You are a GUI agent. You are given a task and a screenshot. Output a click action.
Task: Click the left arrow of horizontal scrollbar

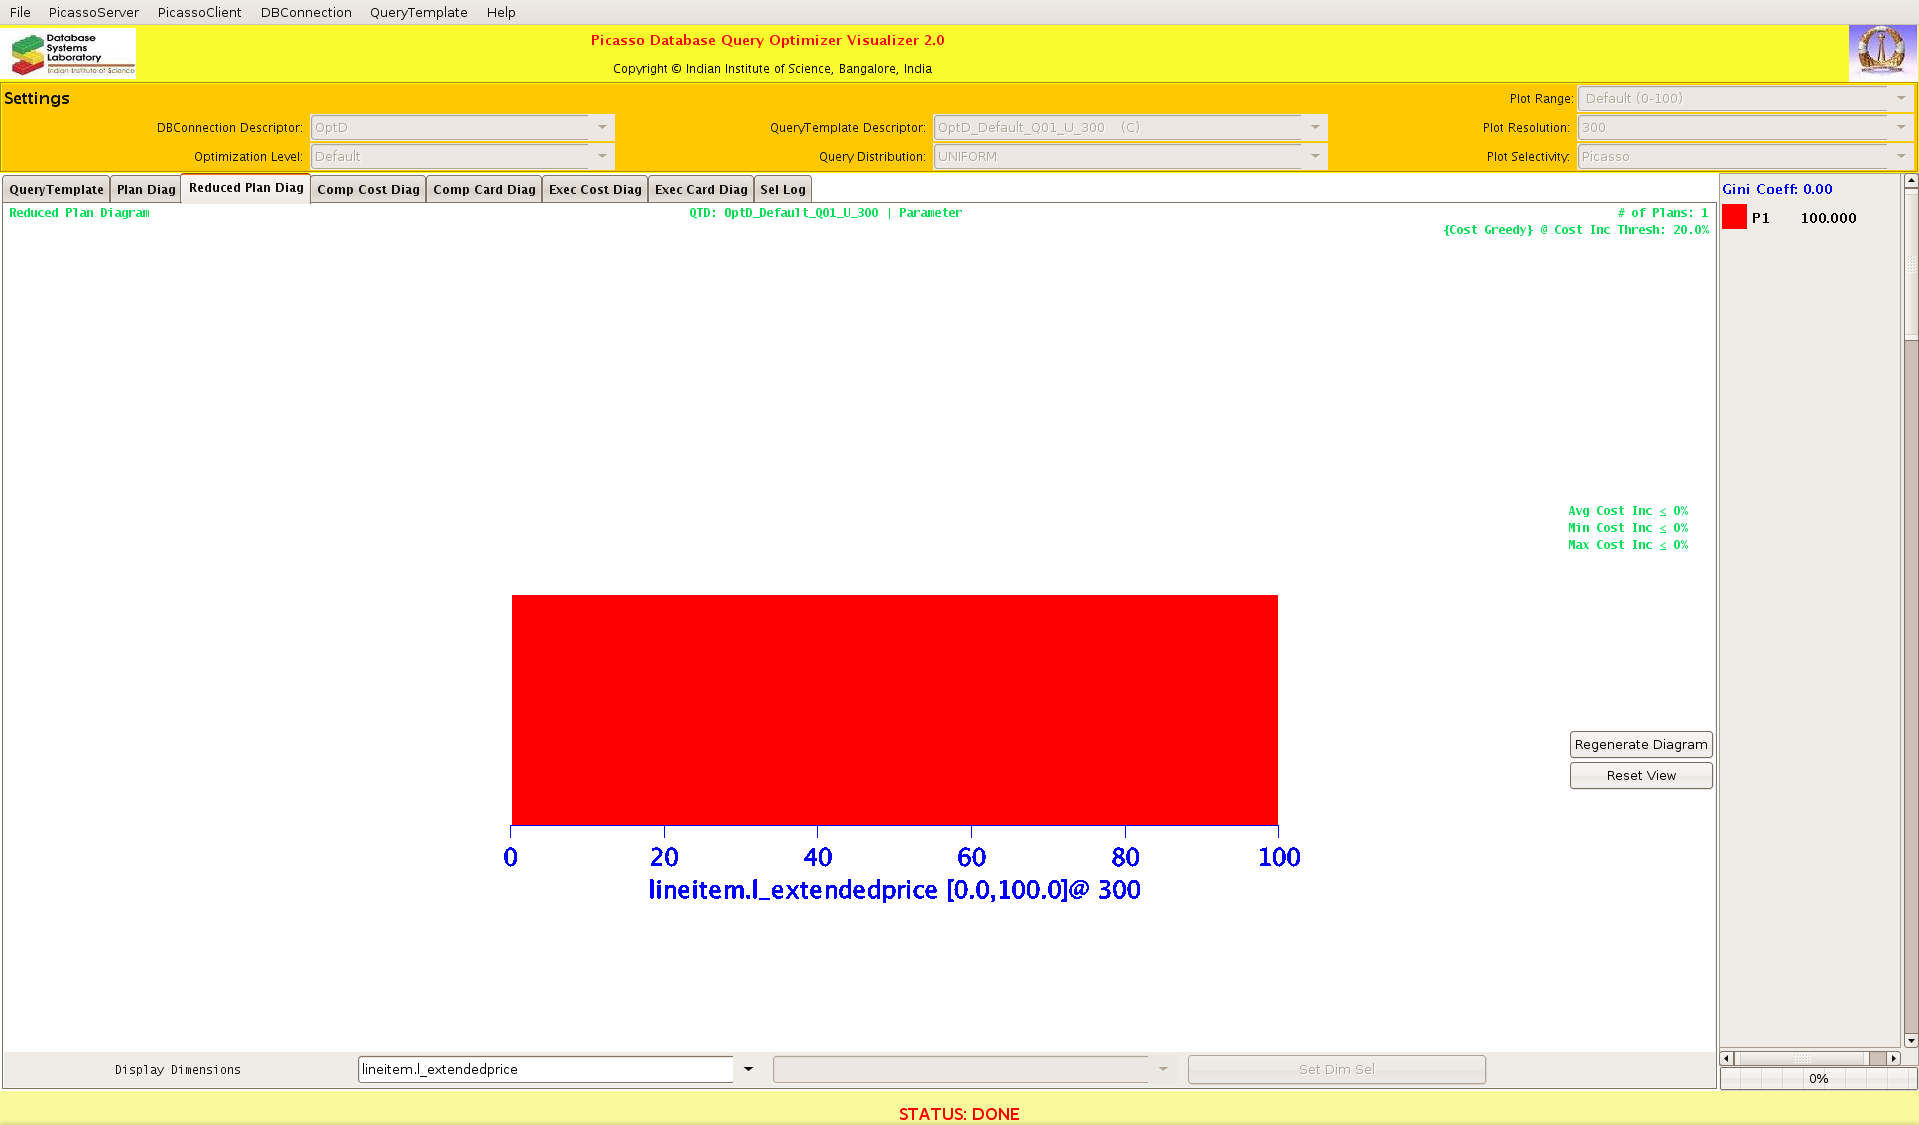tap(1727, 1058)
